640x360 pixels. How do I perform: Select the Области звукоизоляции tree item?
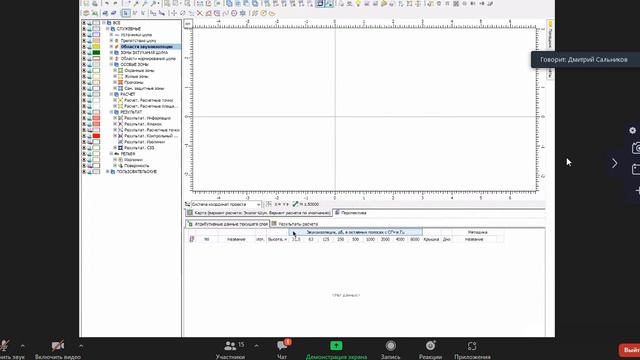coord(147,47)
